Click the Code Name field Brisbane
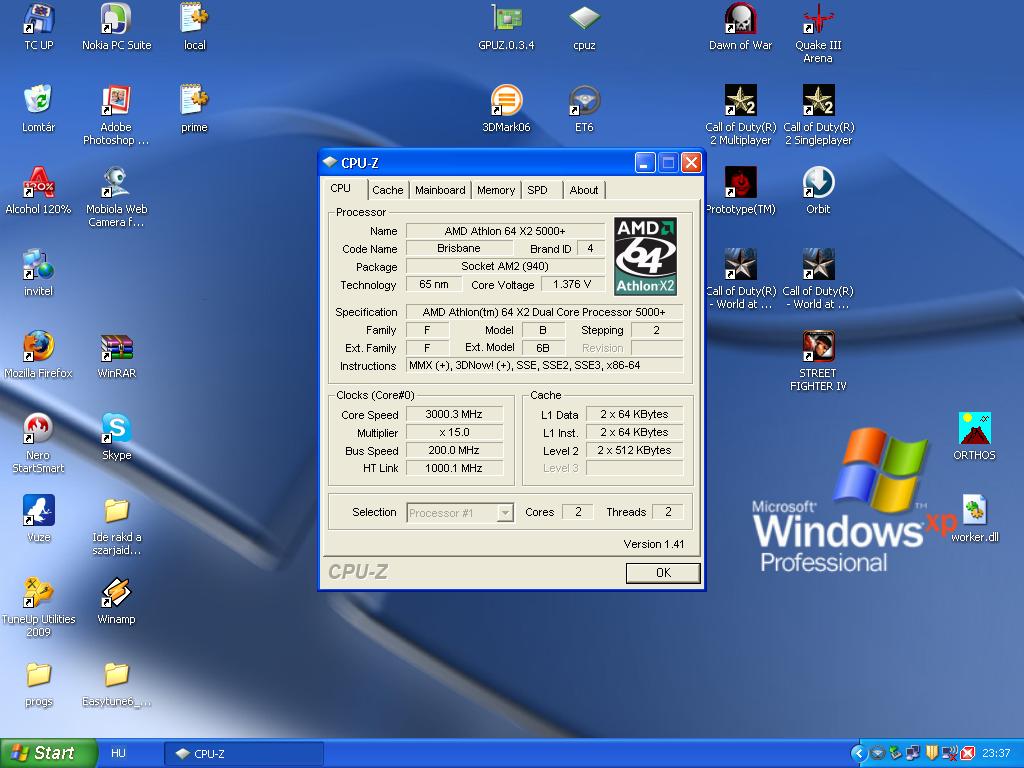Image resolution: width=1024 pixels, height=768 pixels. pos(458,248)
